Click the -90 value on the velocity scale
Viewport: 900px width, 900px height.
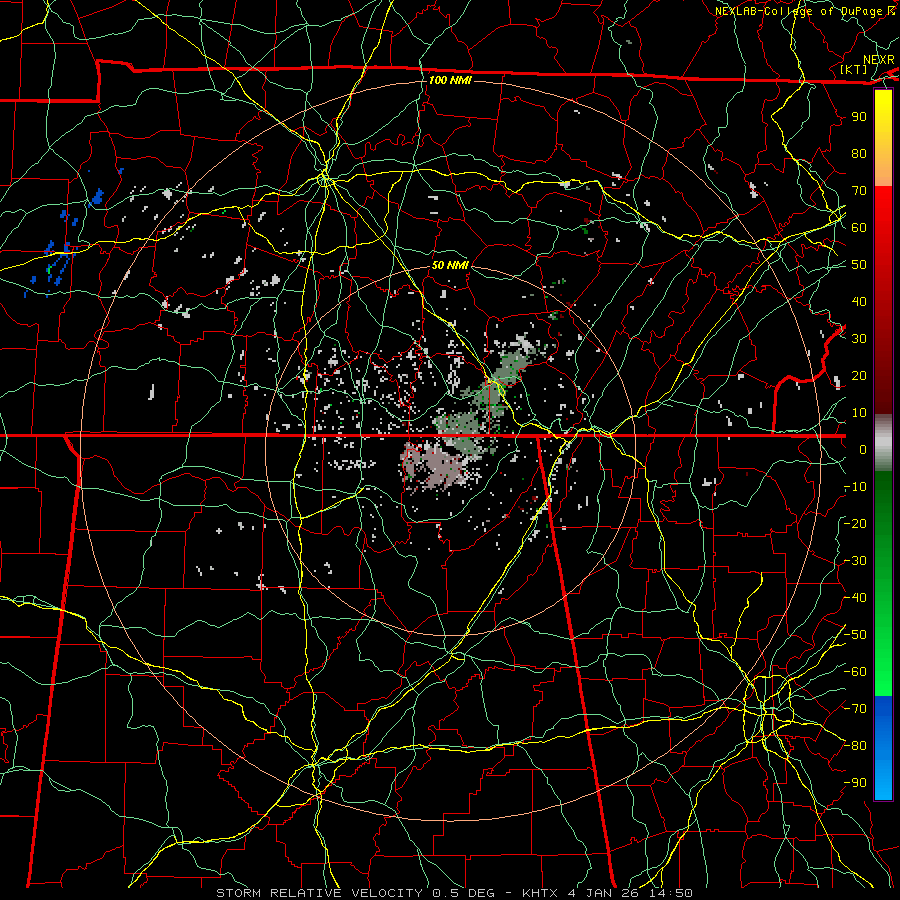855,783
